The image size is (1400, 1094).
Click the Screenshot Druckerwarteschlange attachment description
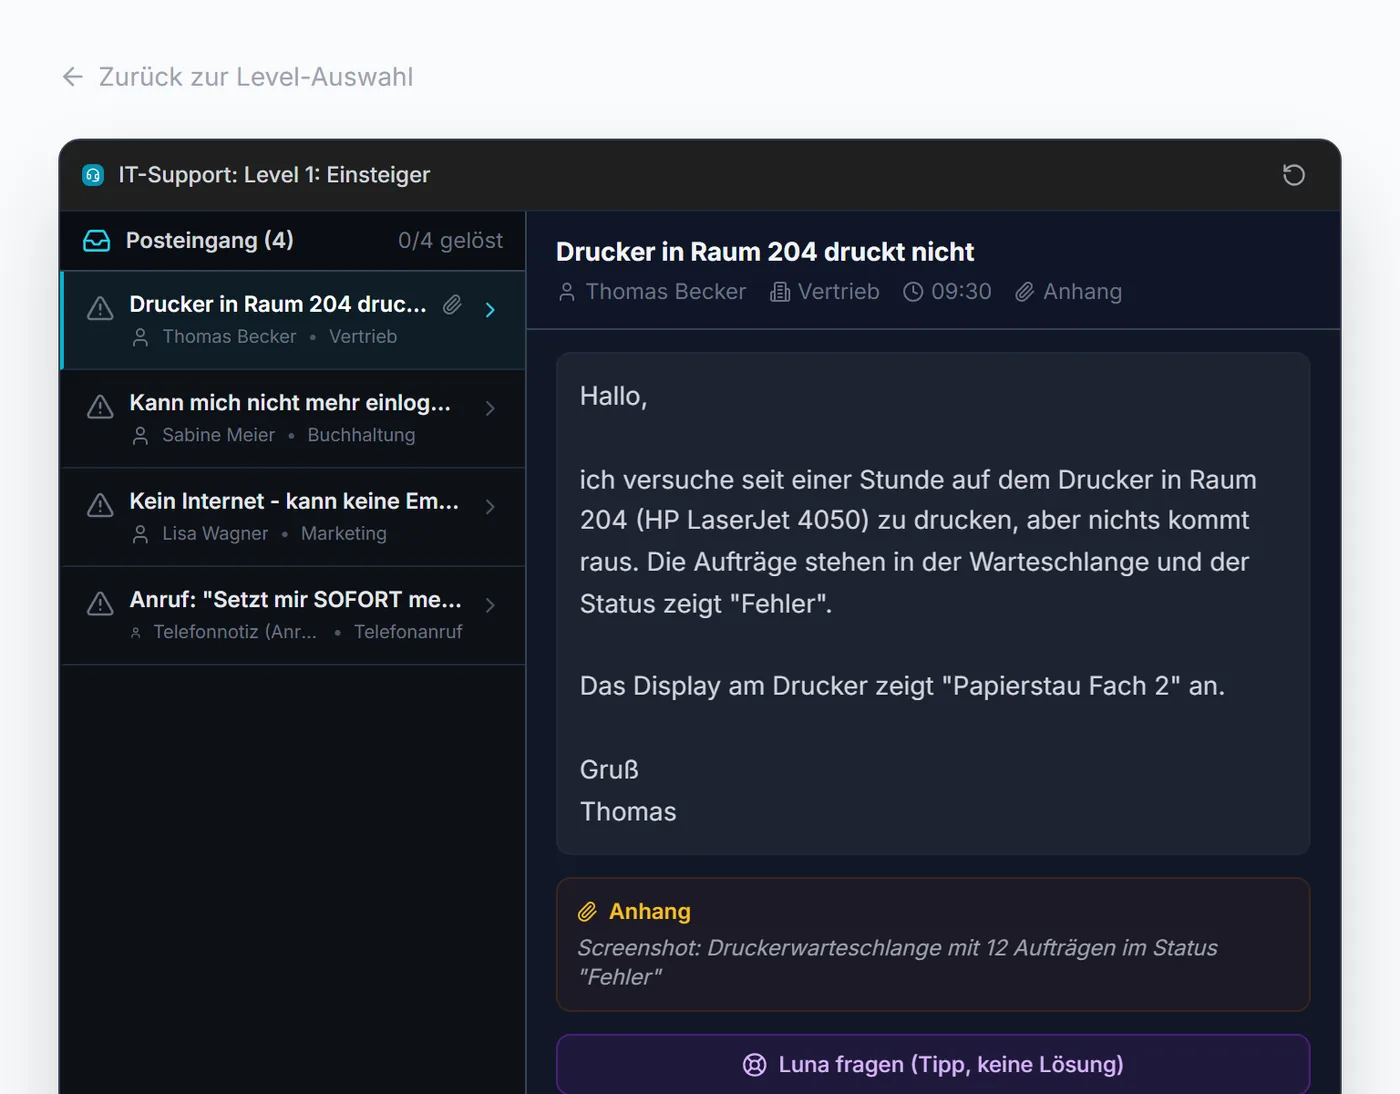(897, 962)
